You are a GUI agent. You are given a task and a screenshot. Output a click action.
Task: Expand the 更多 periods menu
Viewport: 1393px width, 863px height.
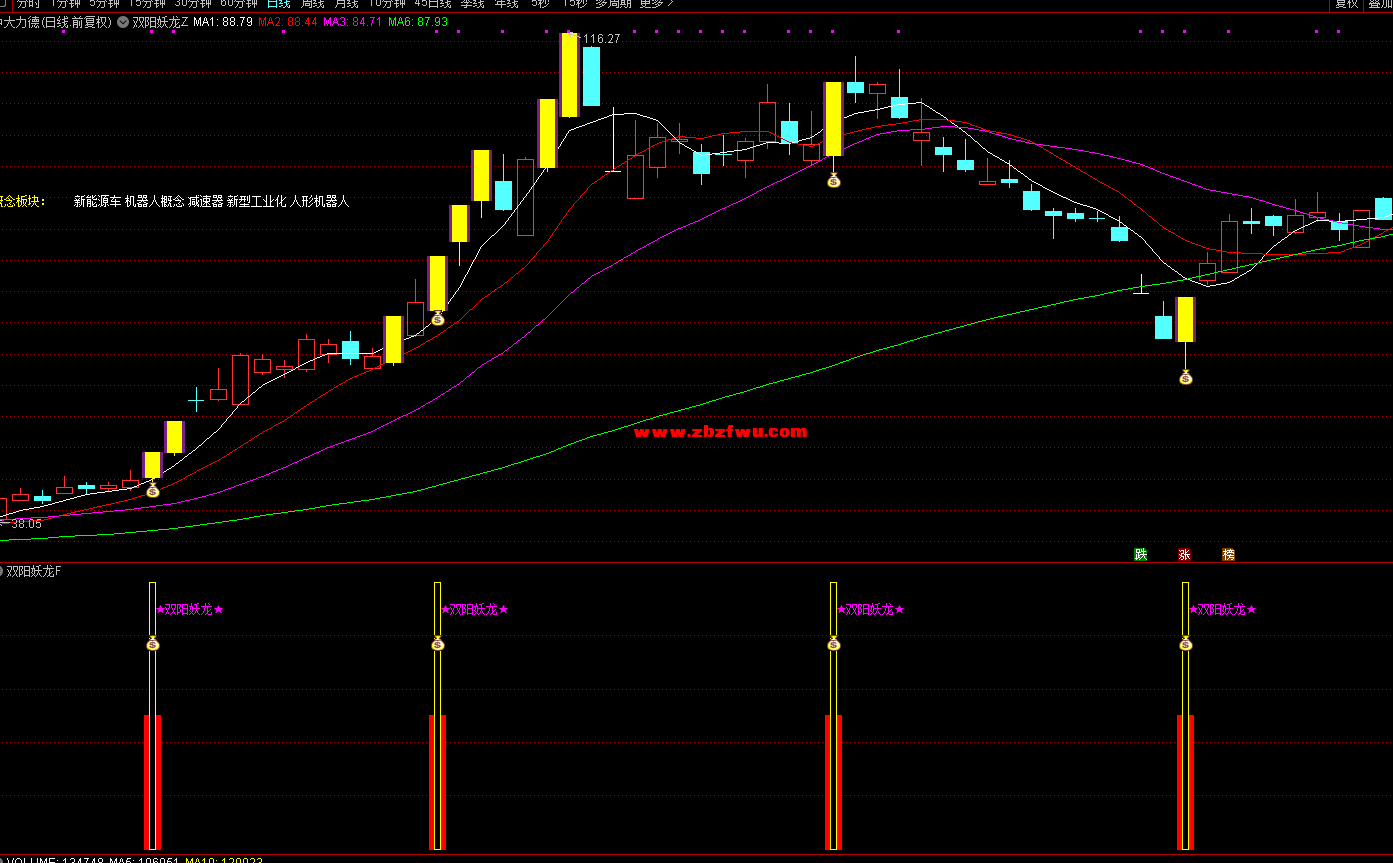tap(656, 4)
